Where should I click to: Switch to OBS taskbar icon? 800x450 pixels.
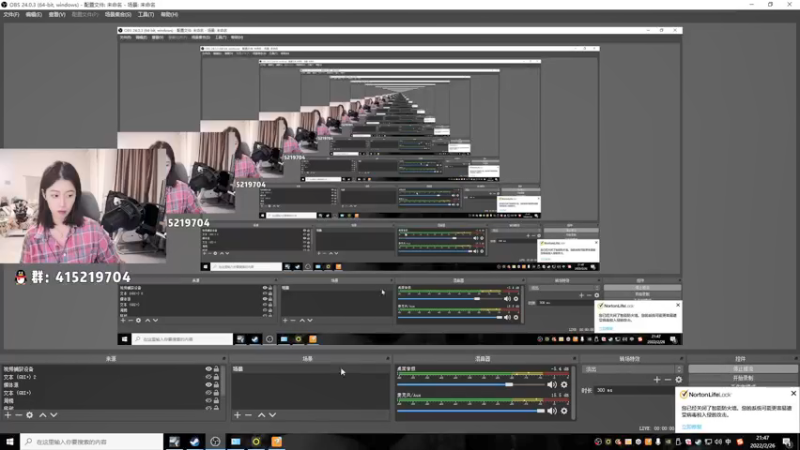215,442
